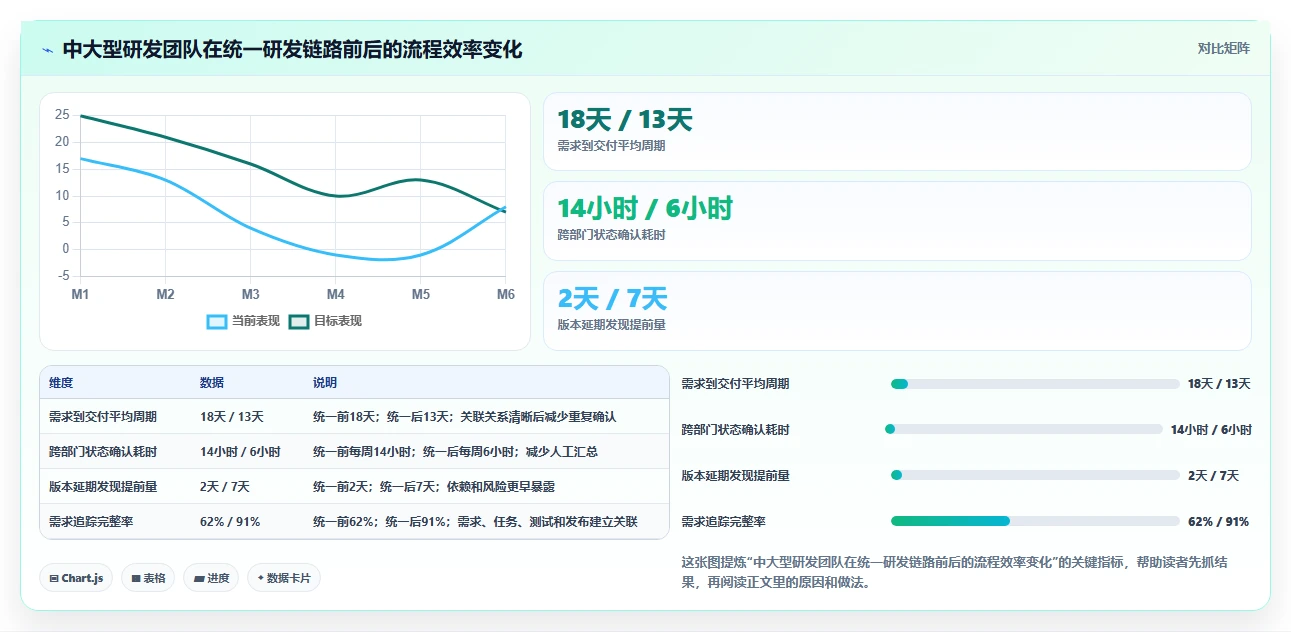Viewport: 1291px width, 632px height.
Task: Click the description starting 统一前每周14小时
Action: [x=456, y=451]
